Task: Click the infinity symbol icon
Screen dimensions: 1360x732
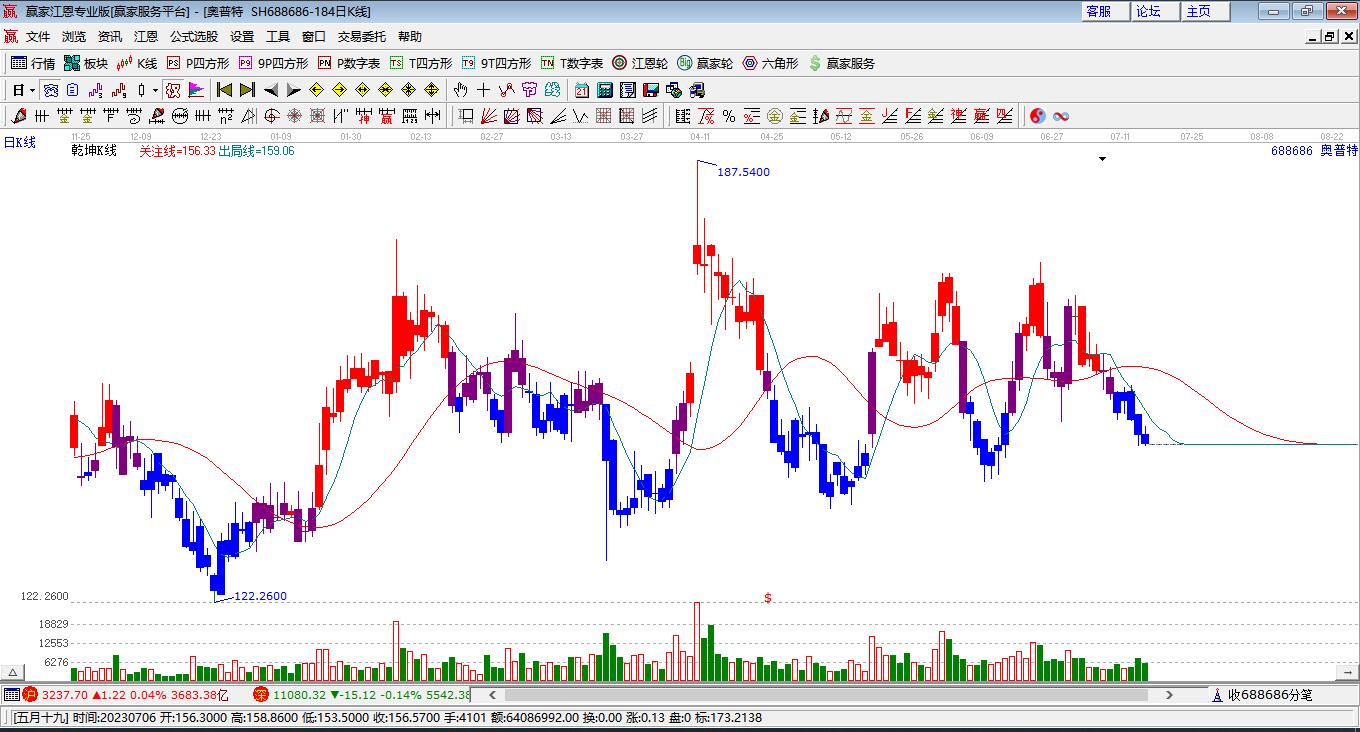Action: click(x=1060, y=116)
